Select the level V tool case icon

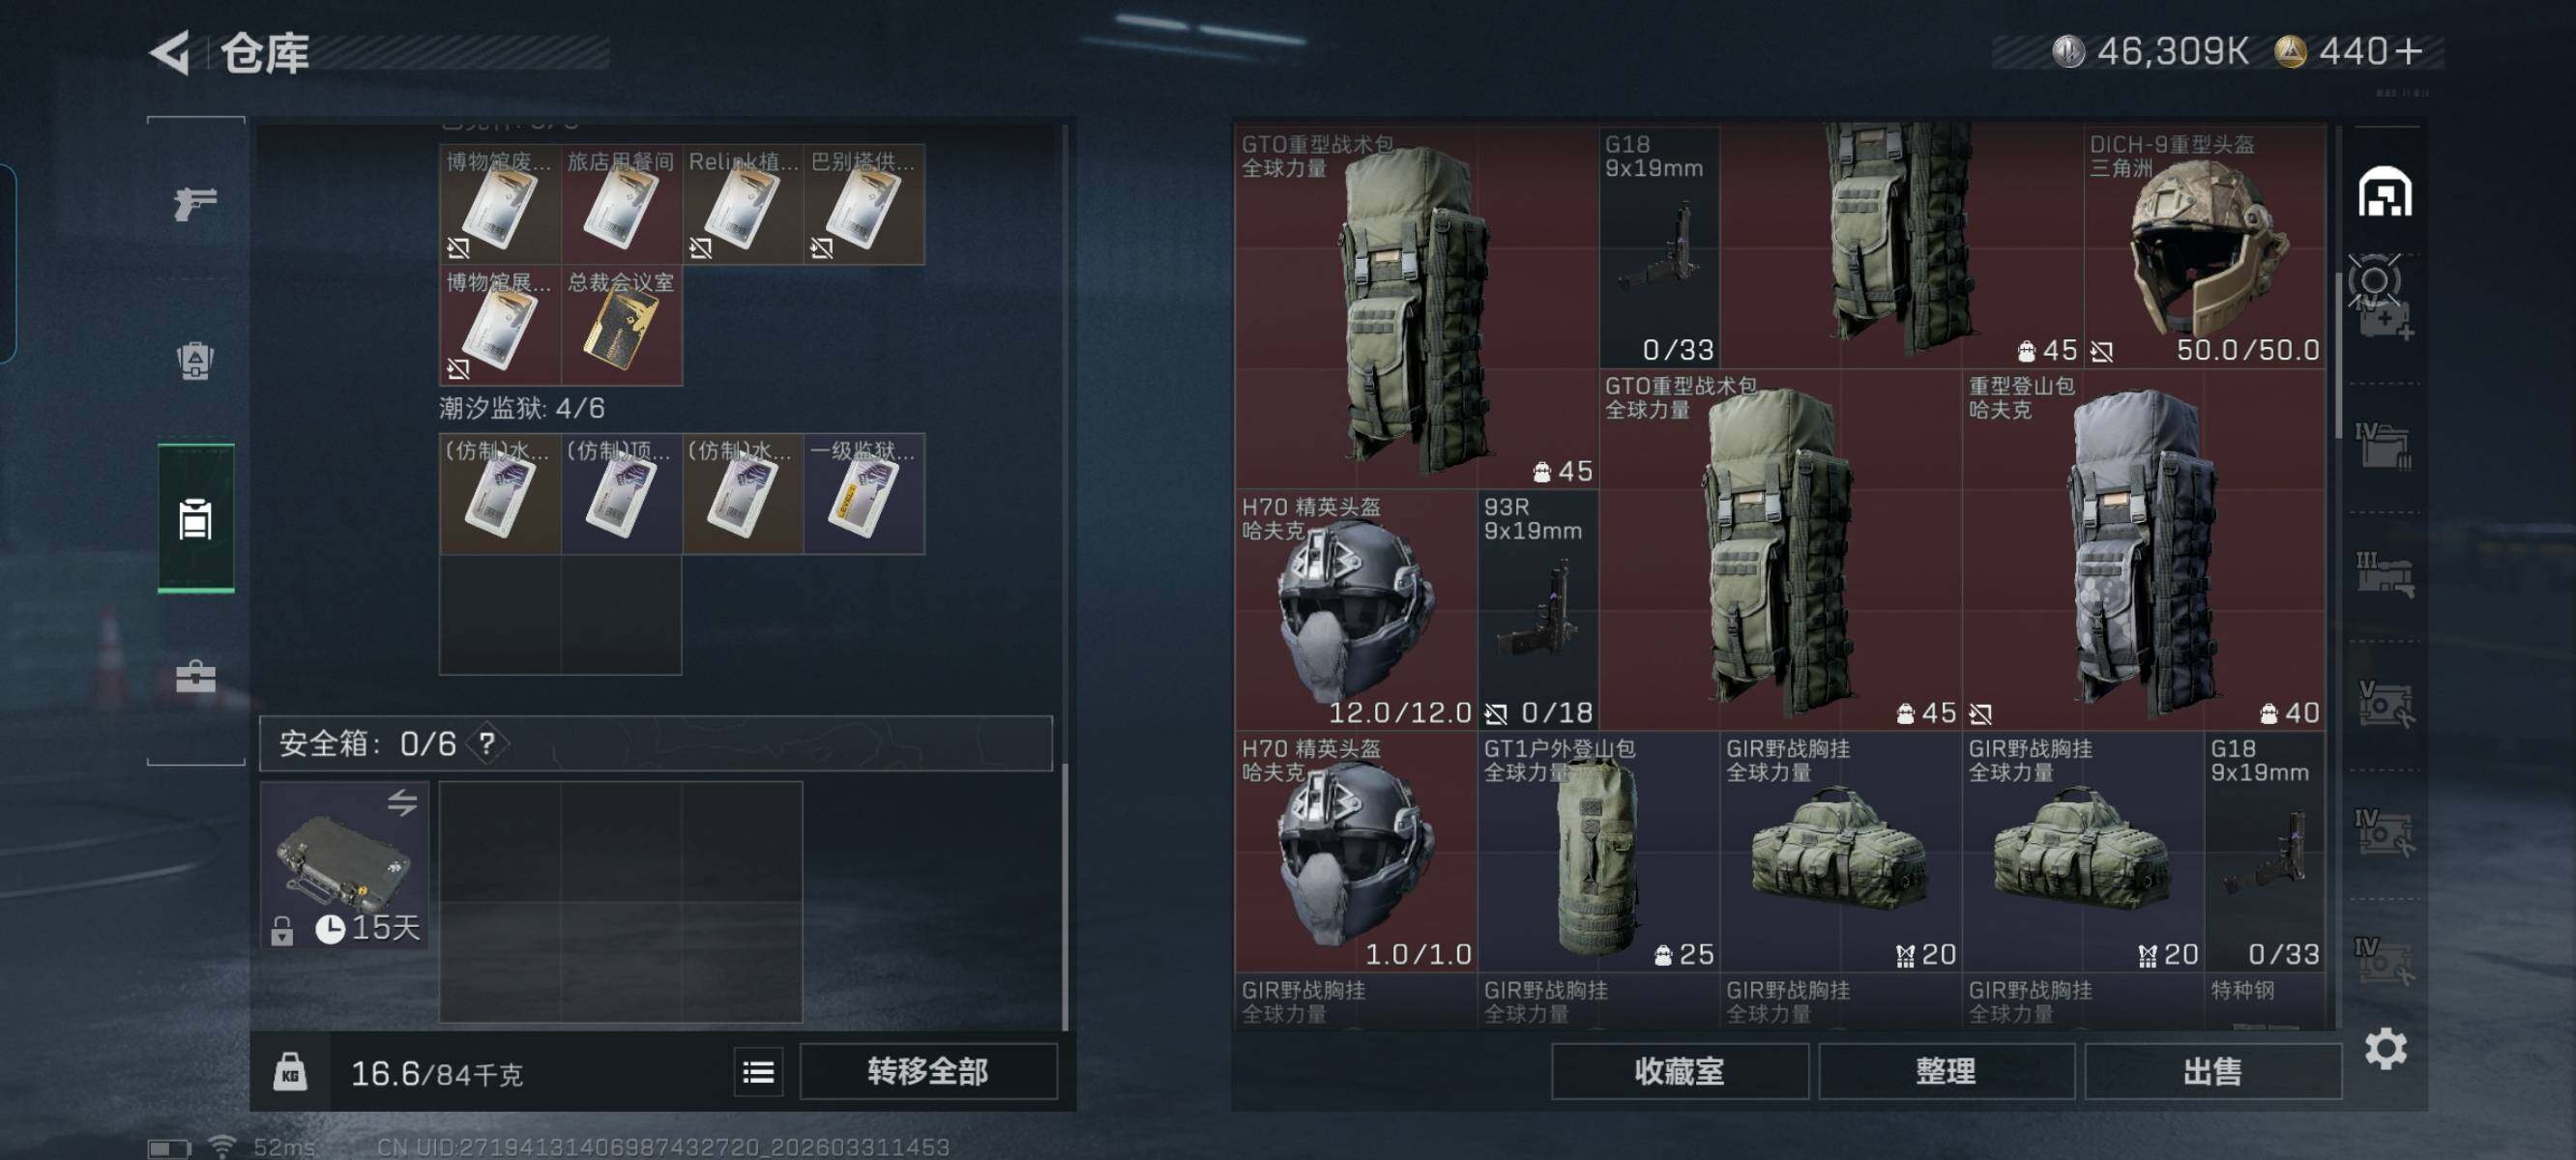pyautogui.click(x=2385, y=703)
